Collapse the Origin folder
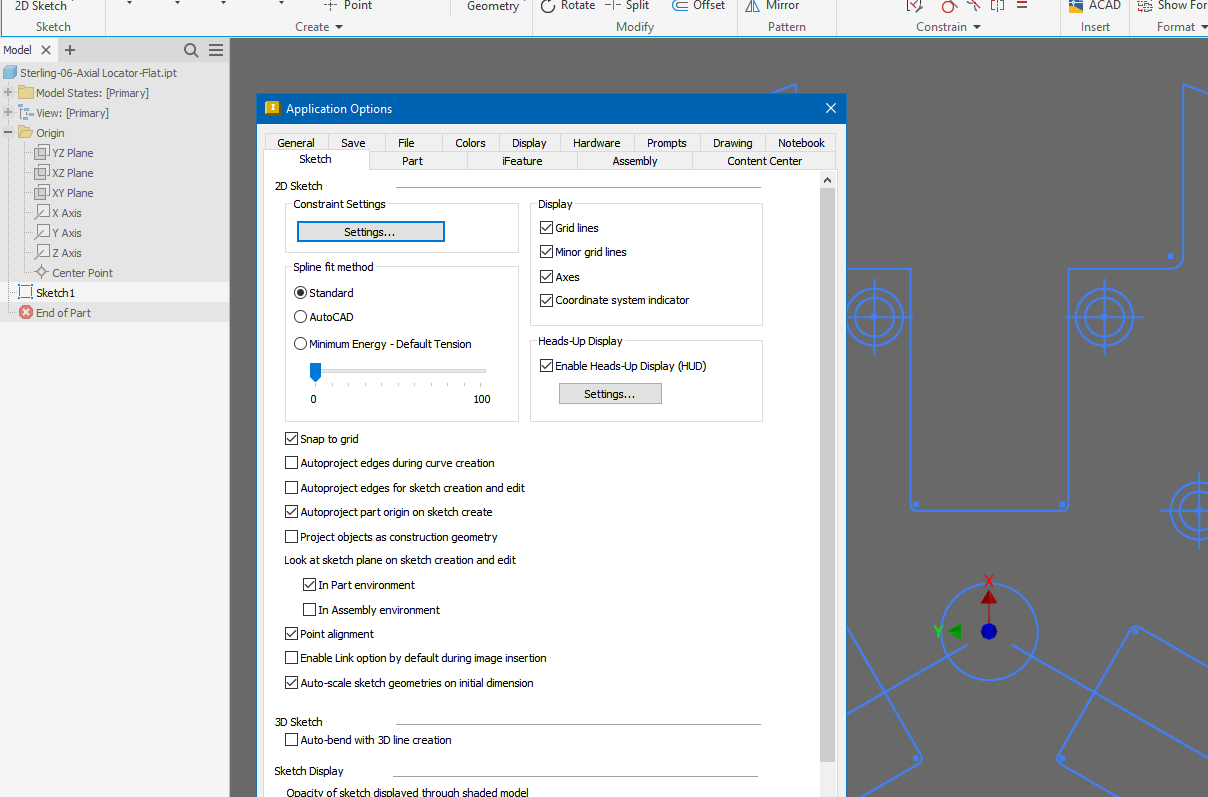1208x797 pixels. tap(8, 132)
